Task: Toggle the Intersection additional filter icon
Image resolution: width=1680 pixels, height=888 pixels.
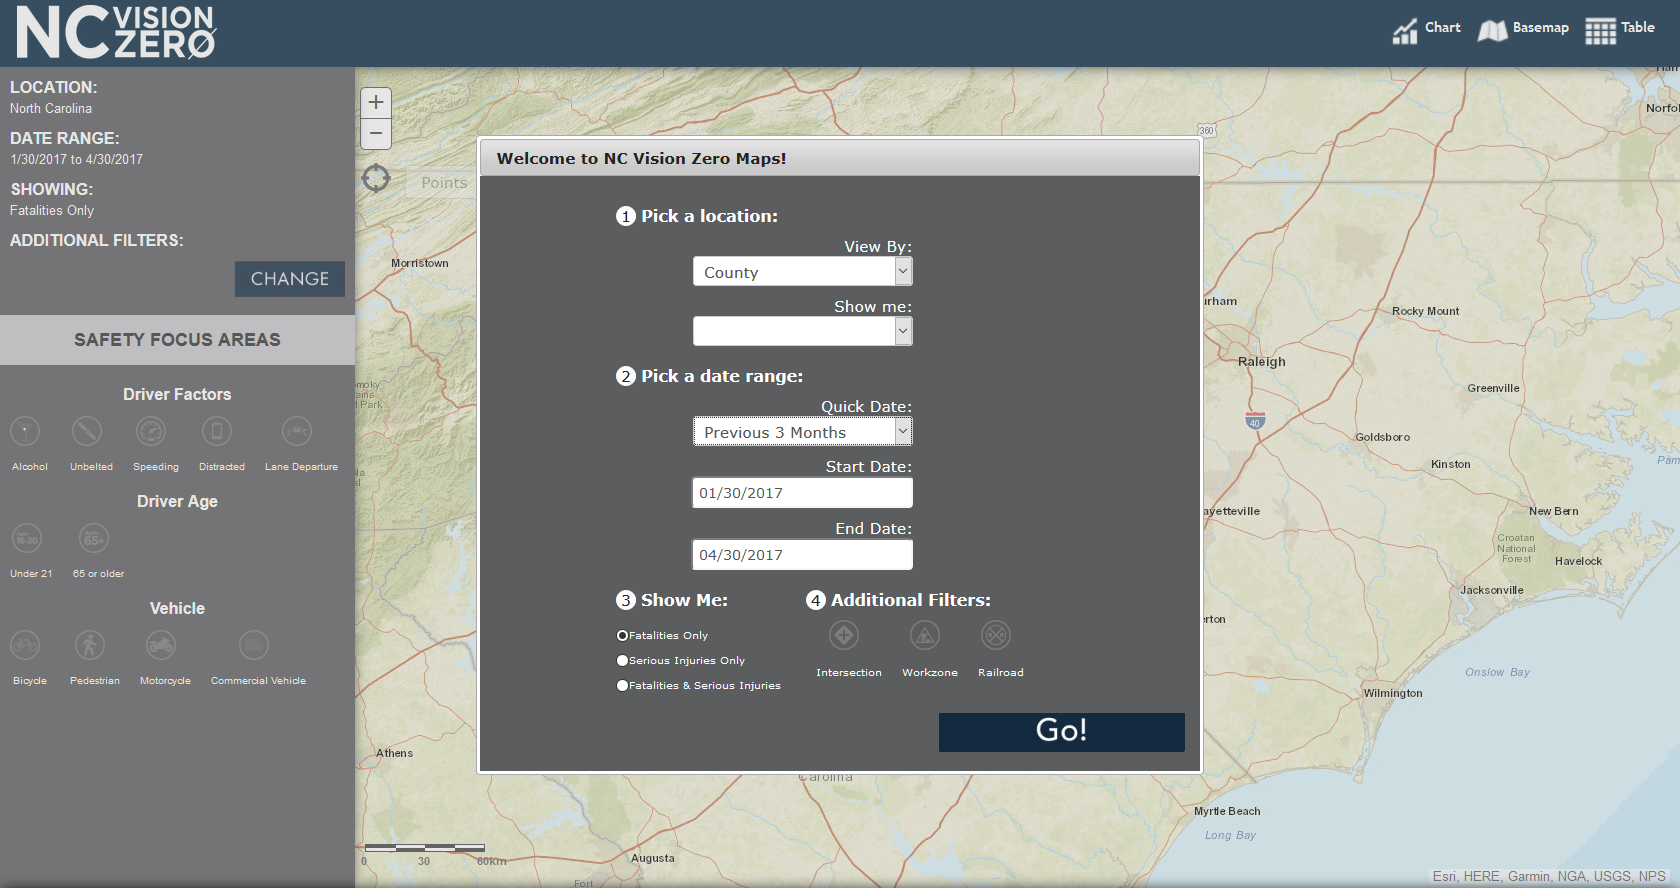Action: point(844,635)
